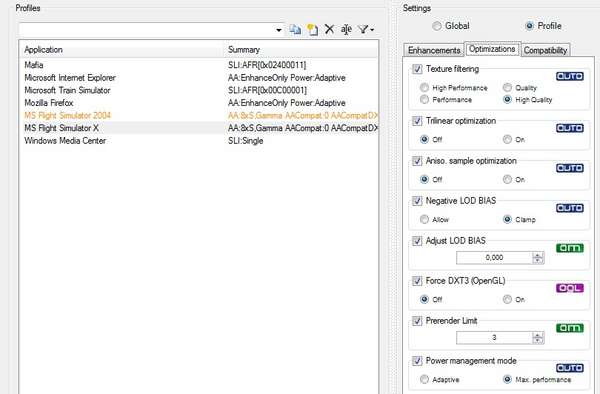600x394 pixels.
Task: Open the profile filter funnel menu
Action: click(x=366, y=29)
